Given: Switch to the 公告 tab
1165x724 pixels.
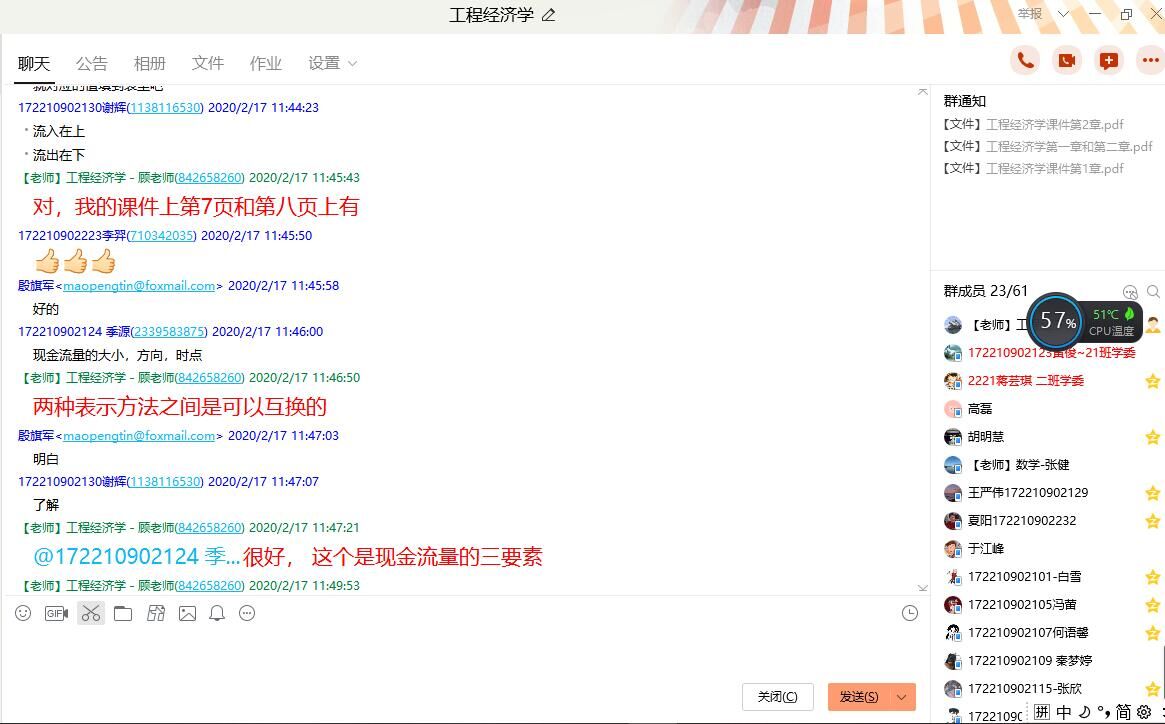Looking at the screenshot, I should coord(91,63).
